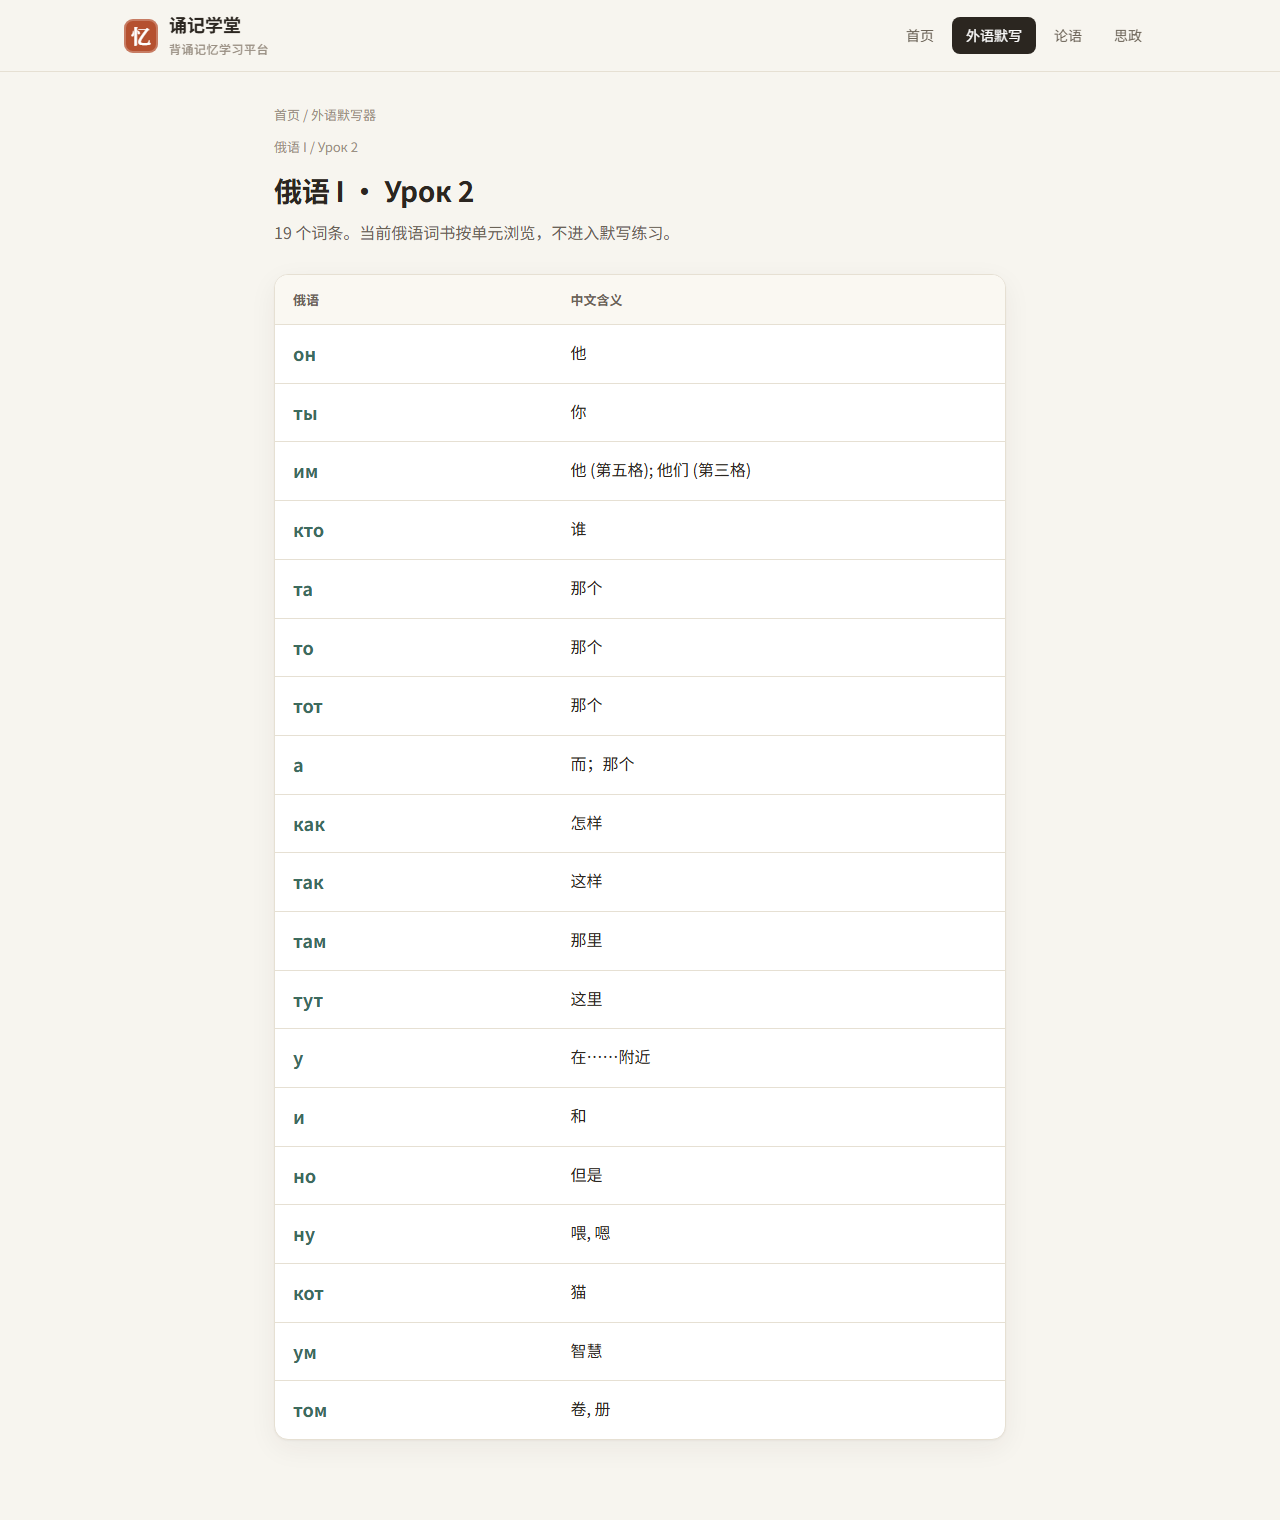Viewport: 1280px width, 1520px height.
Task: Click the 忆 logo icon
Action: click(141, 36)
